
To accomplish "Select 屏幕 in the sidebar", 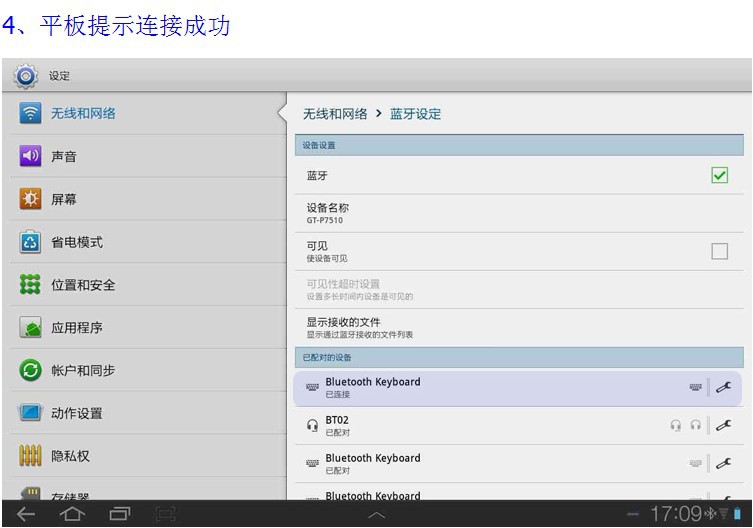I will (148, 199).
